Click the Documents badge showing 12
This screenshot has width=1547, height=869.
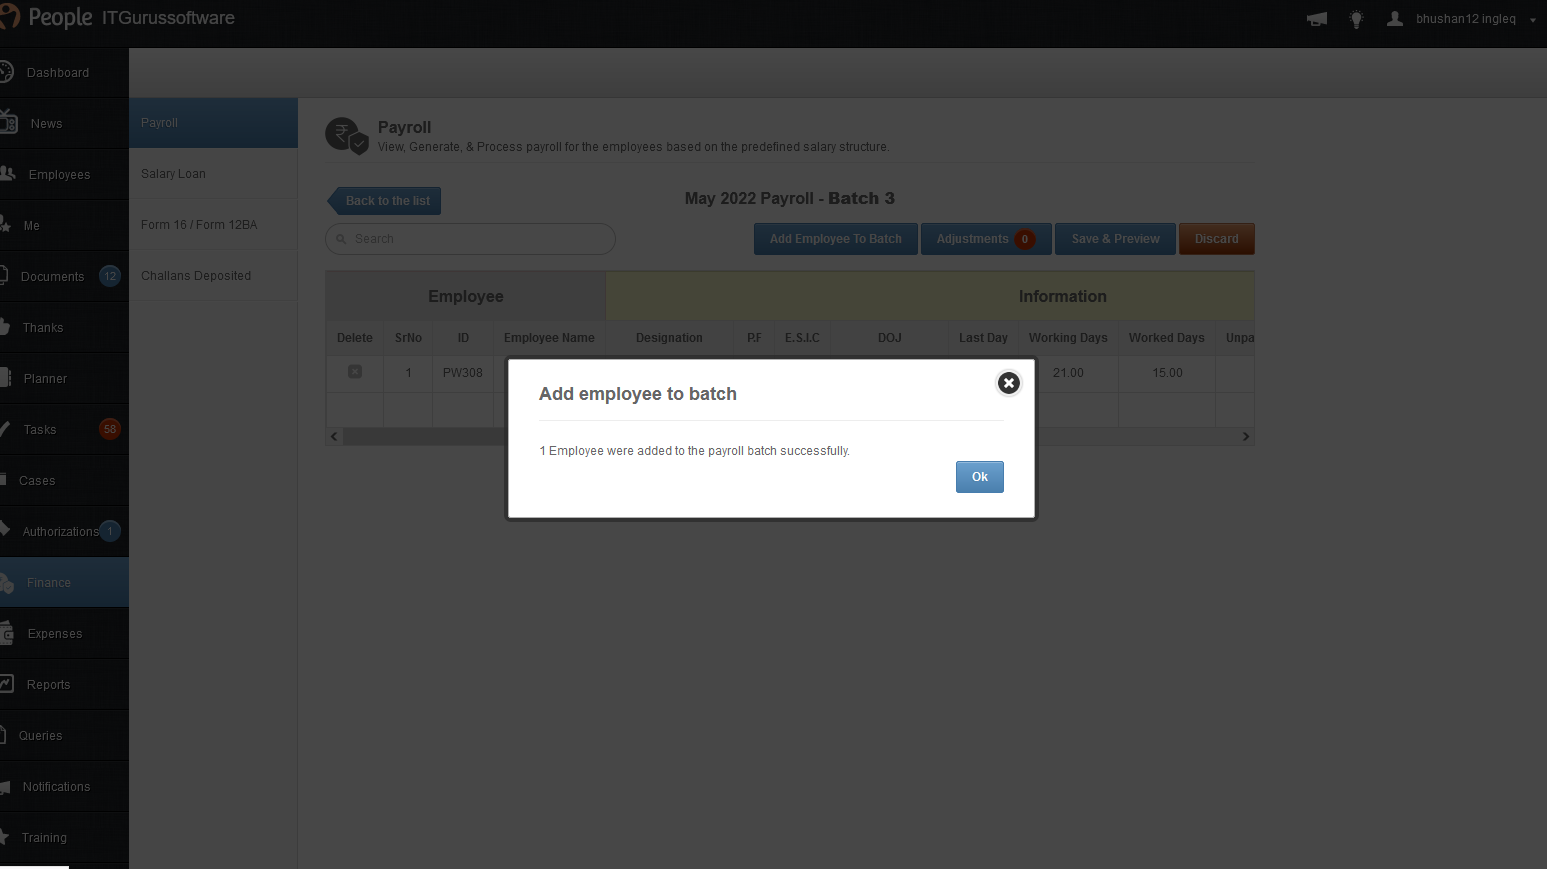[x=110, y=276]
